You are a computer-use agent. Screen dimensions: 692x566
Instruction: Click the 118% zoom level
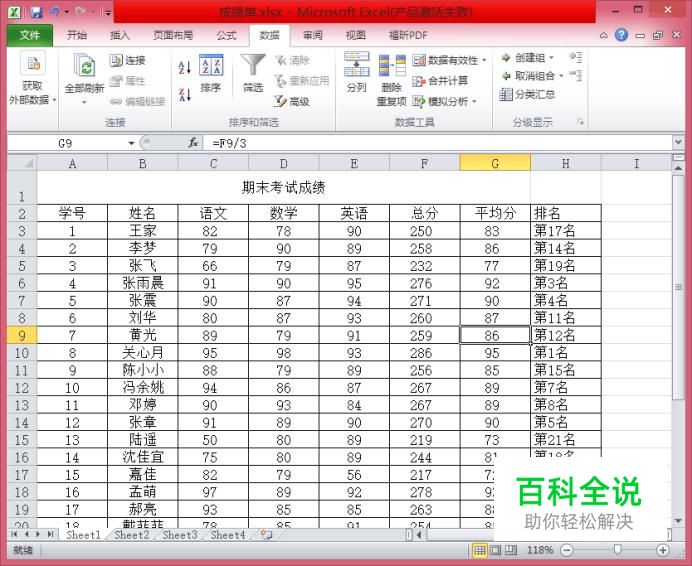pos(539,550)
